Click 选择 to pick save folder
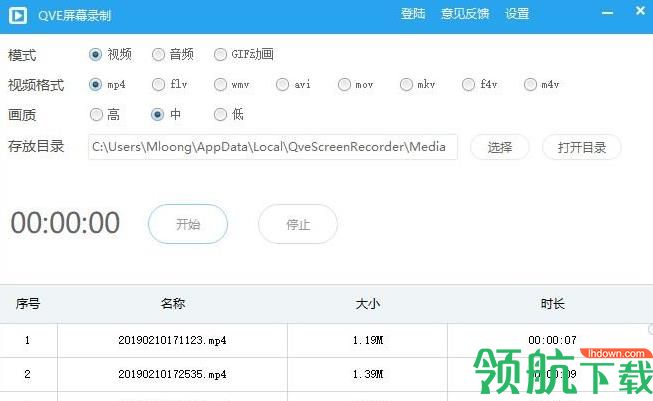 (500, 147)
